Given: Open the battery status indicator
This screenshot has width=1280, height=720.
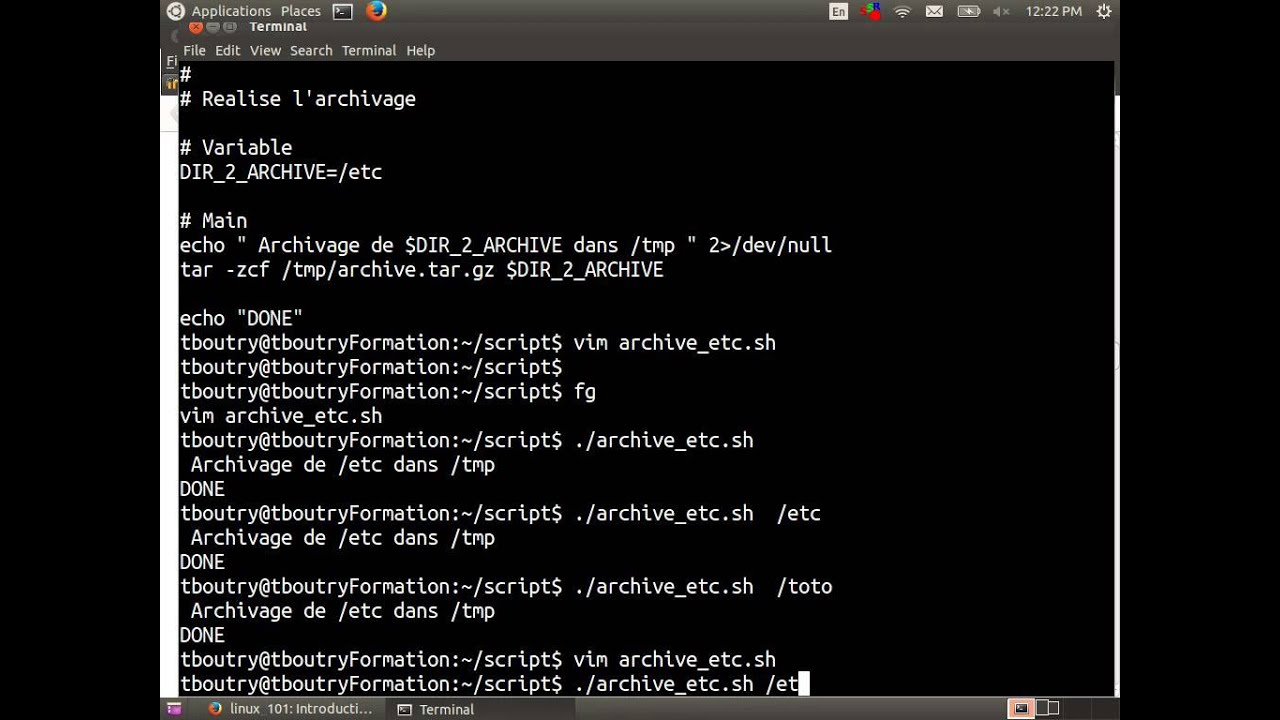Looking at the screenshot, I should 968,11.
